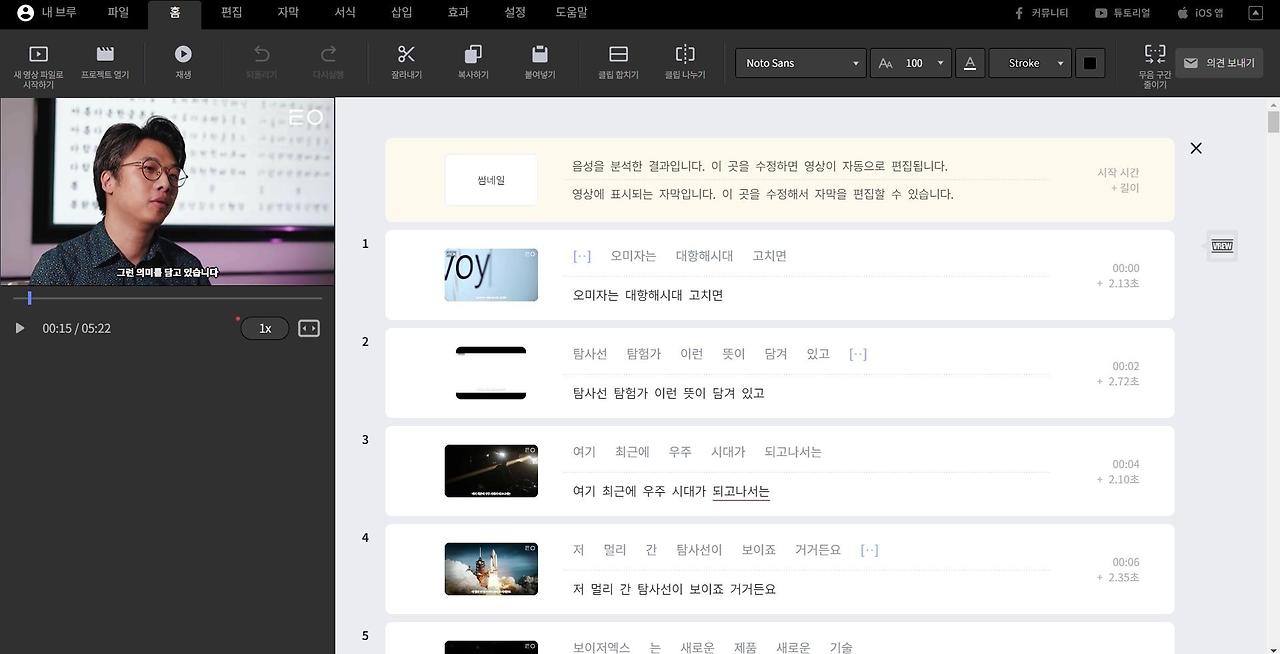Click silence marker [··] before 오미자는
The width and height of the screenshot is (1280, 654).
[582, 256]
